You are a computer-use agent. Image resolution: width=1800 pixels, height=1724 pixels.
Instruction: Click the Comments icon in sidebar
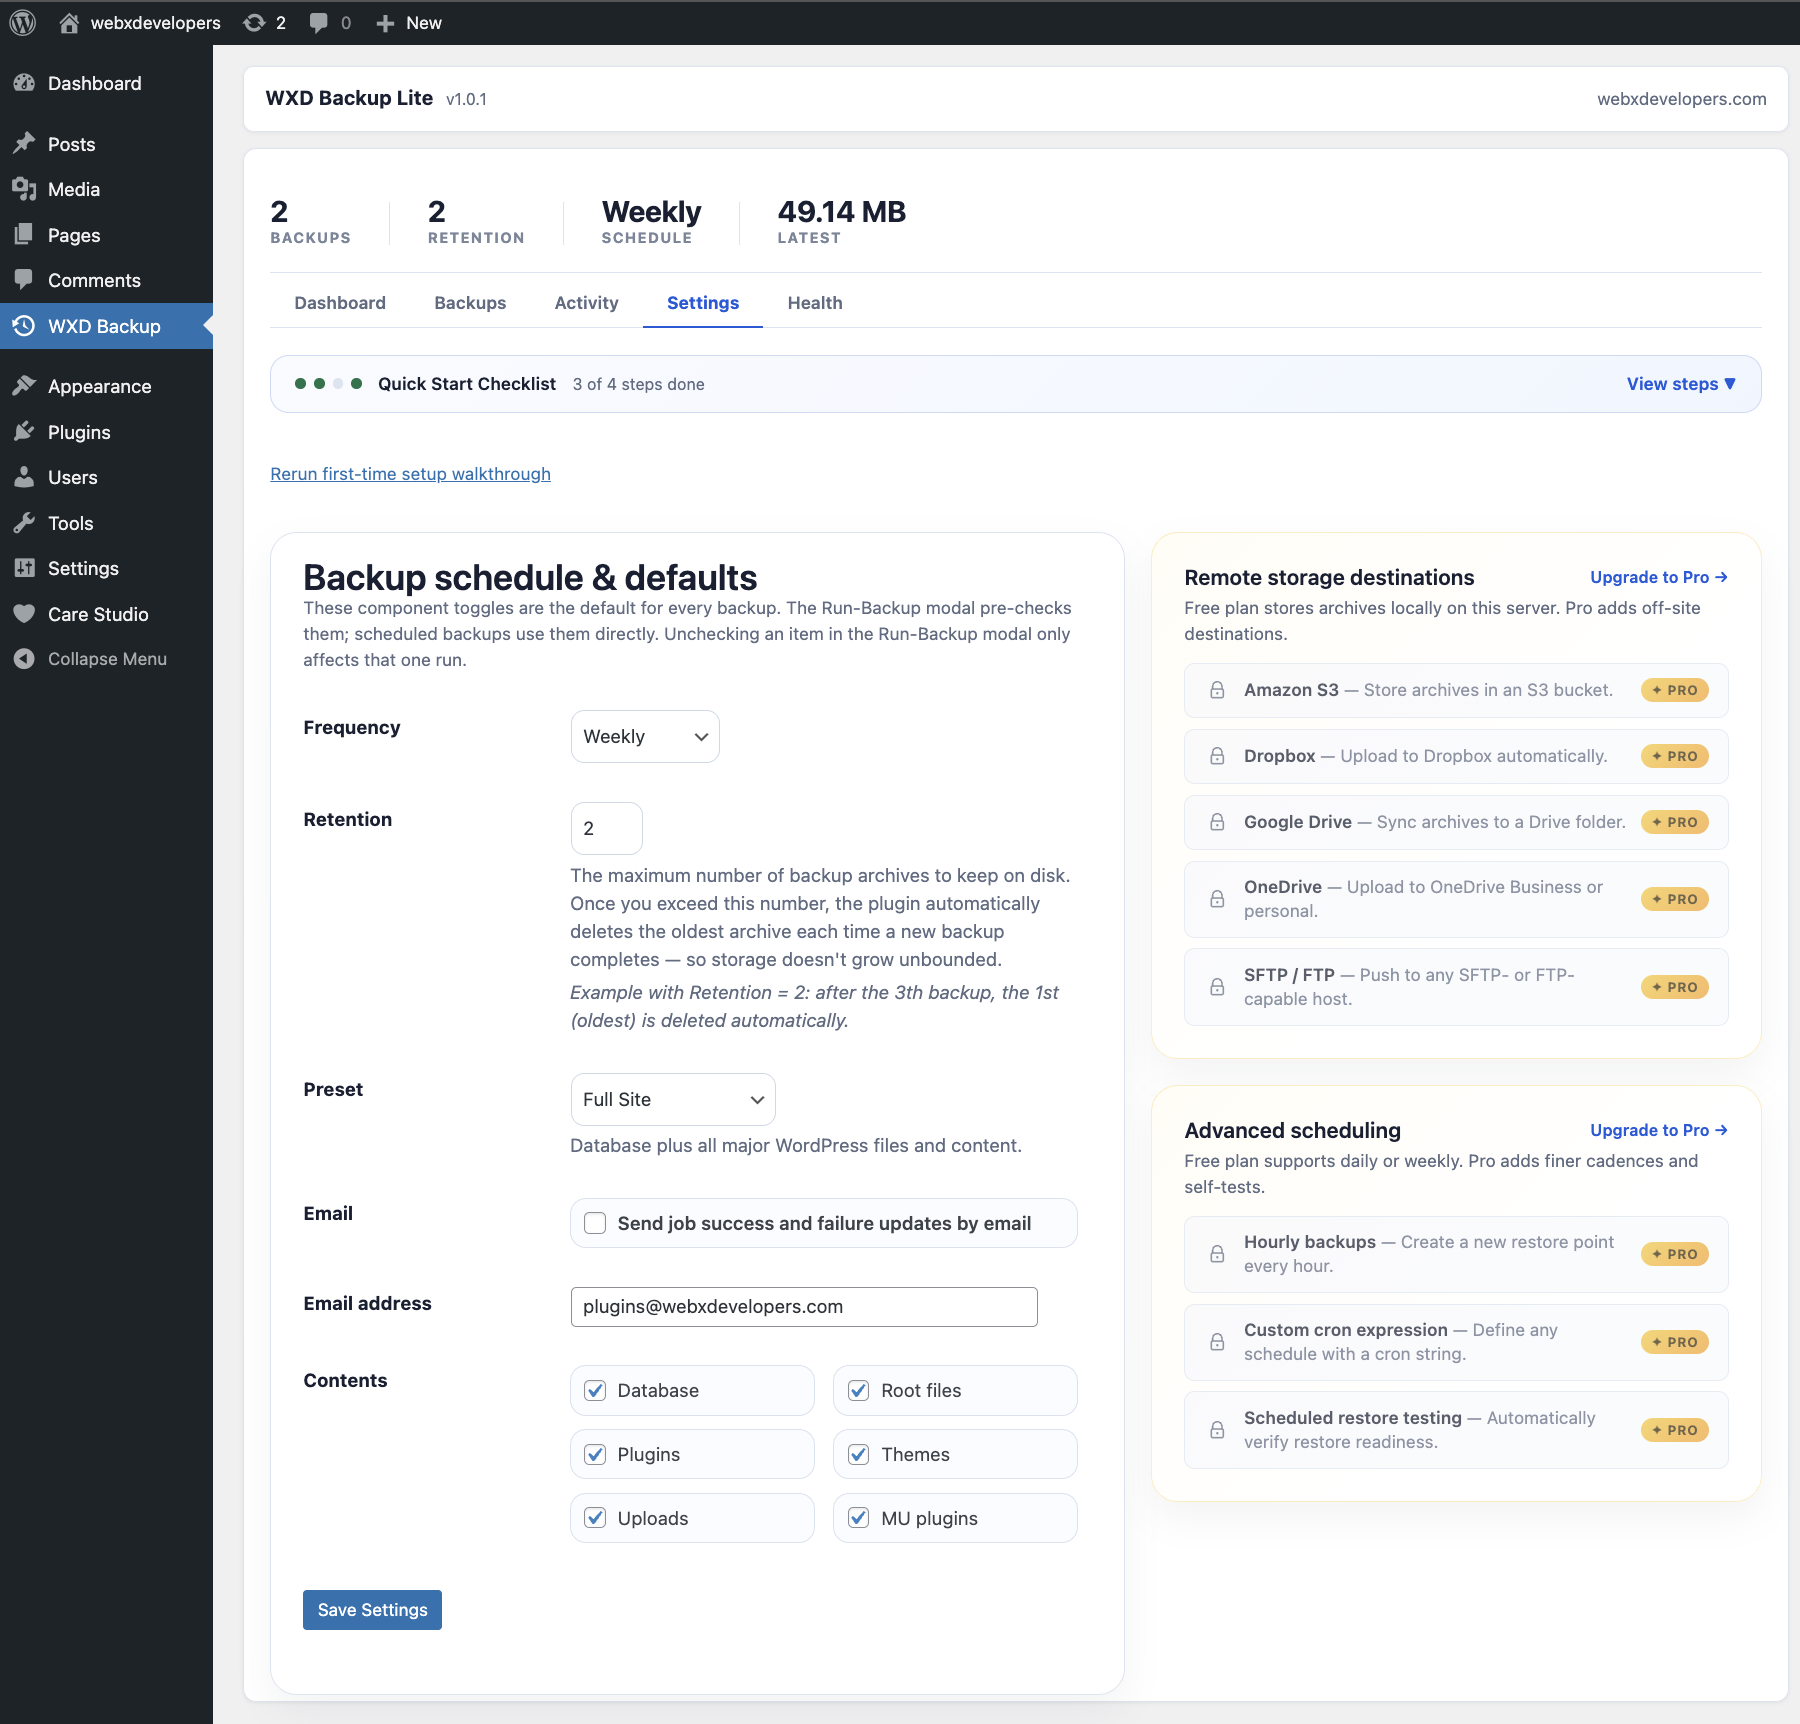25,280
